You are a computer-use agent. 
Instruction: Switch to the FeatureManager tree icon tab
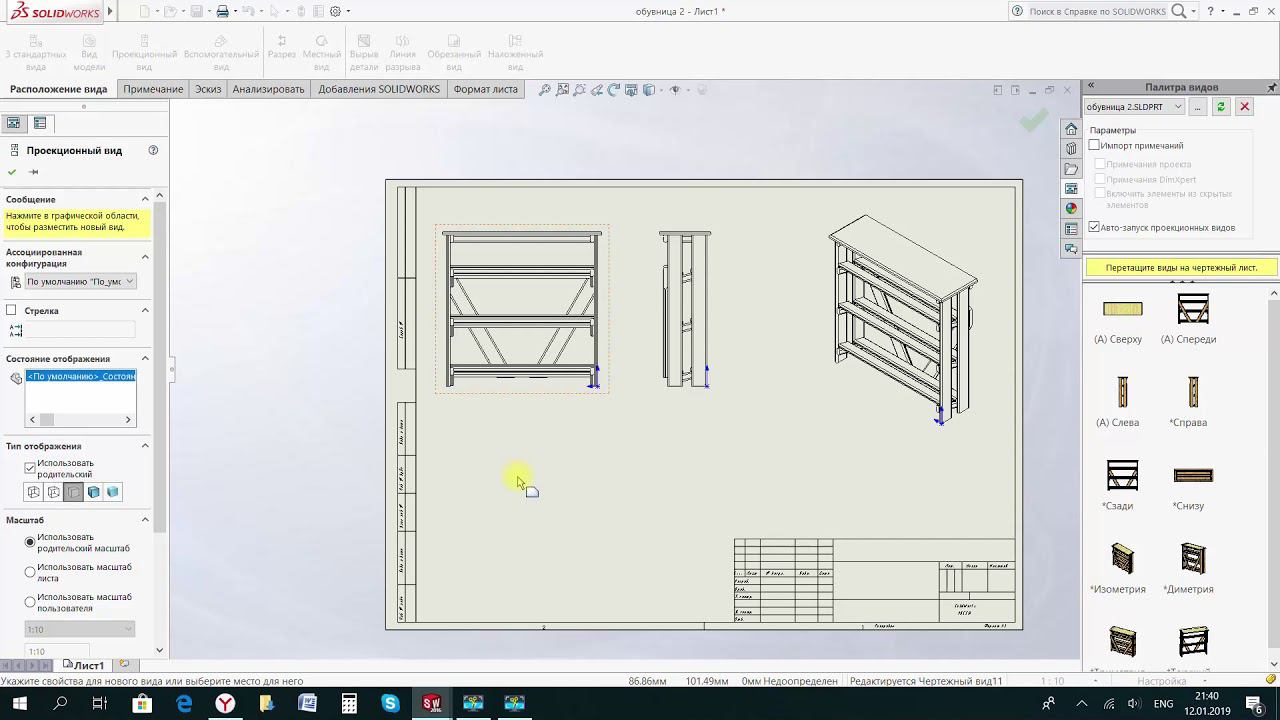point(13,123)
